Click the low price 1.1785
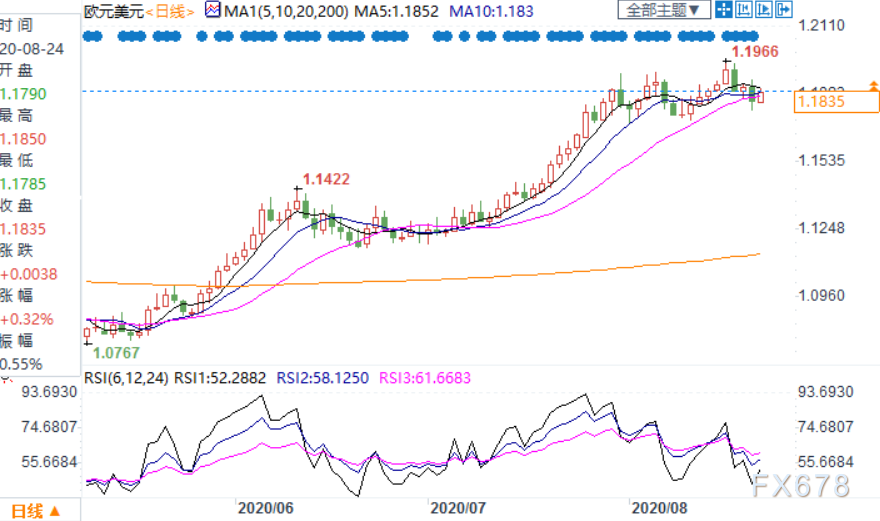 pos(23,184)
